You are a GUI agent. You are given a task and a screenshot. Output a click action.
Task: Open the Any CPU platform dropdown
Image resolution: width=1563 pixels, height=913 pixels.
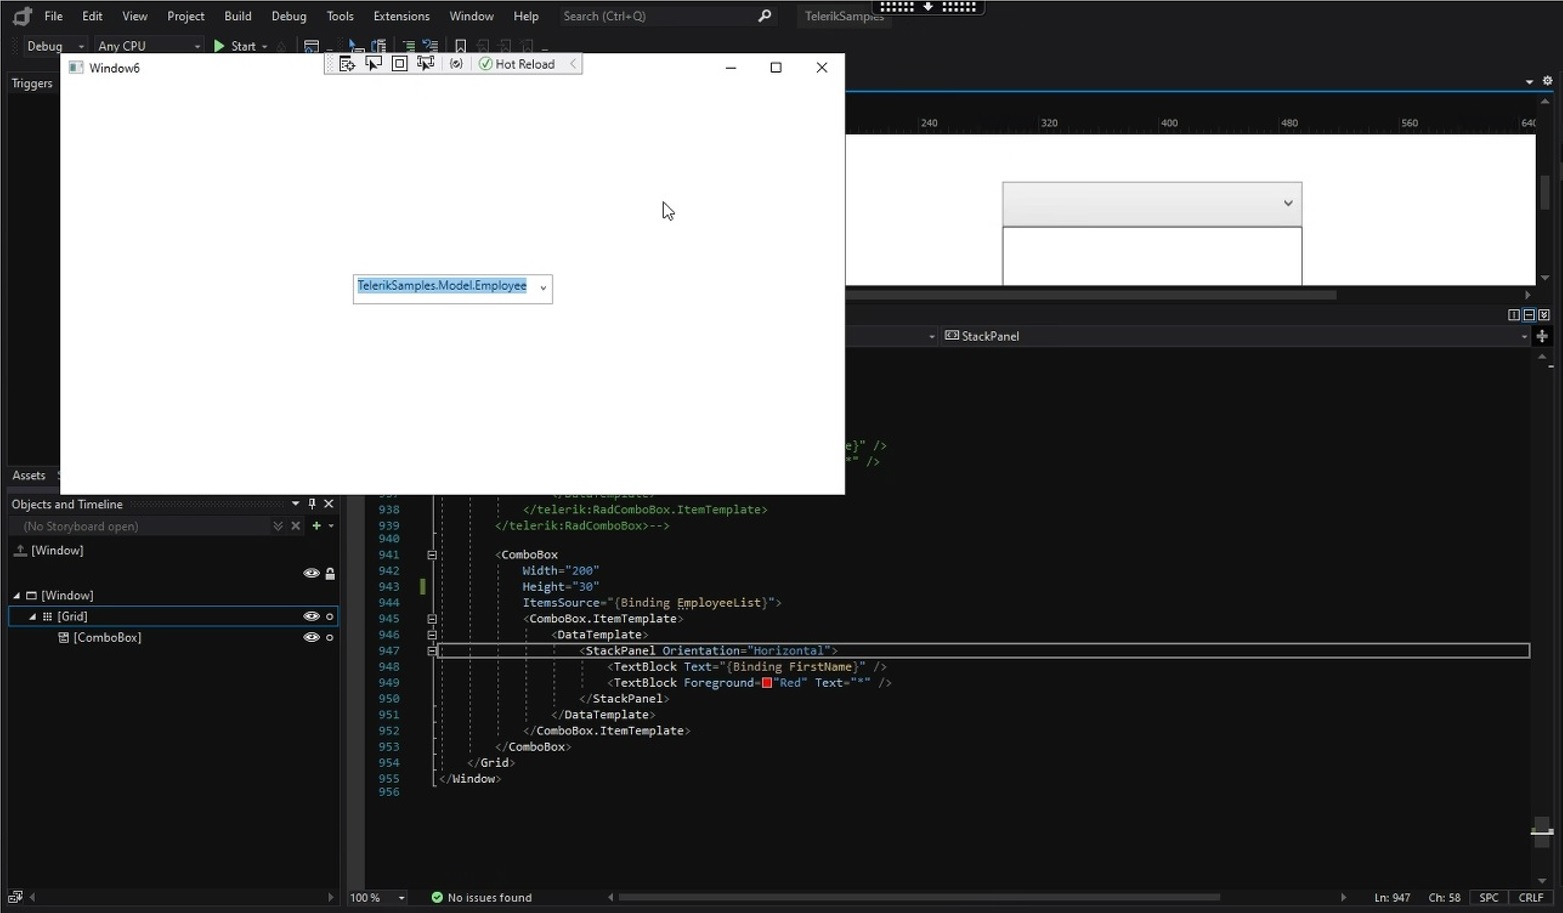click(x=149, y=46)
